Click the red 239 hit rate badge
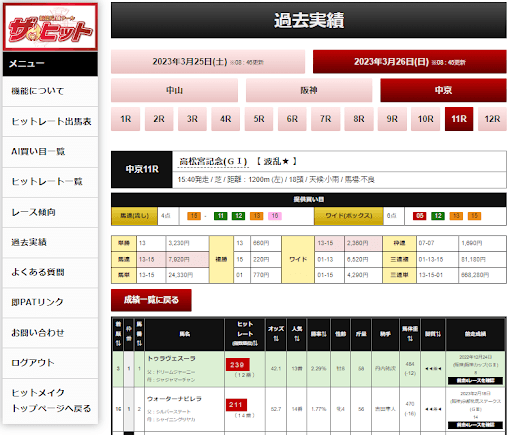The width and height of the screenshot is (512, 435). click(237, 365)
